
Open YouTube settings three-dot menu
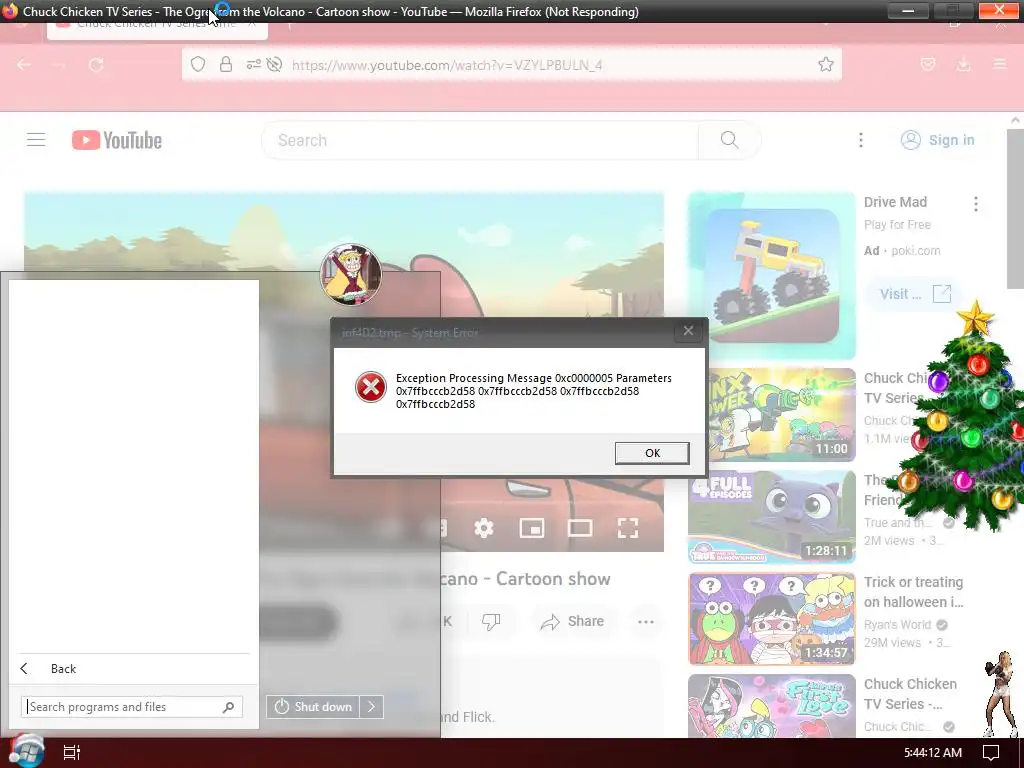[x=861, y=140]
